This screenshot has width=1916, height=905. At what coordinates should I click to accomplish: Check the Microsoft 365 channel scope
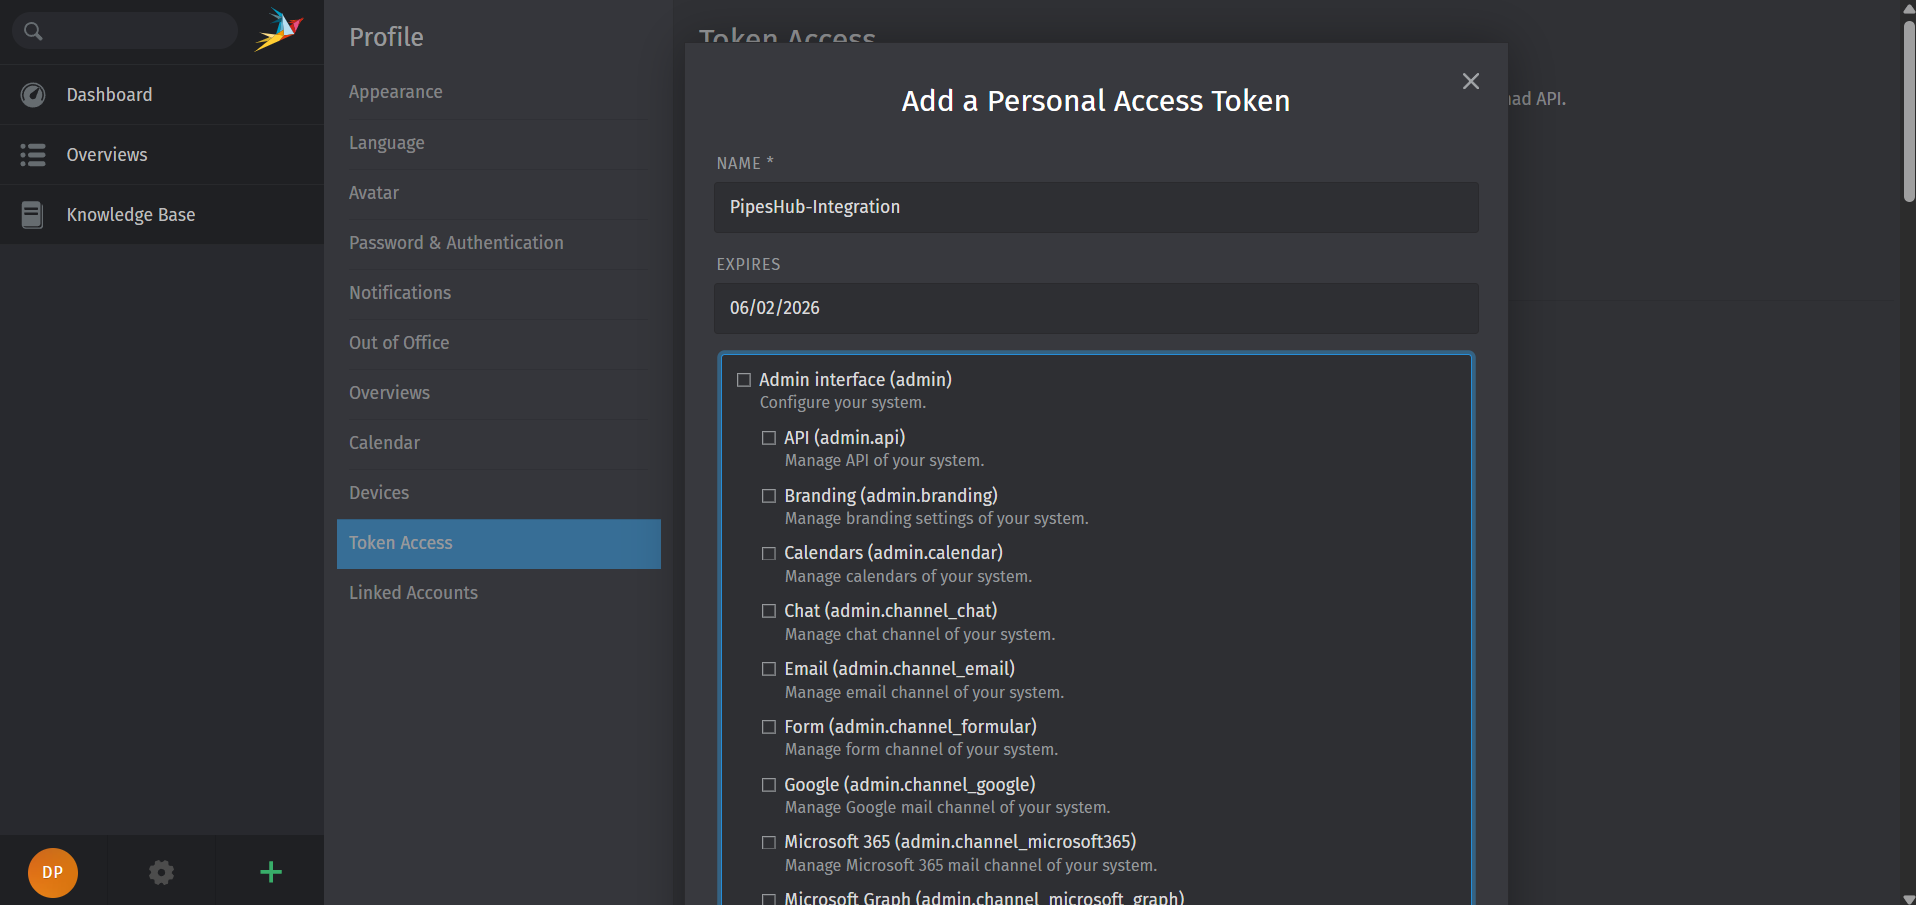(768, 842)
